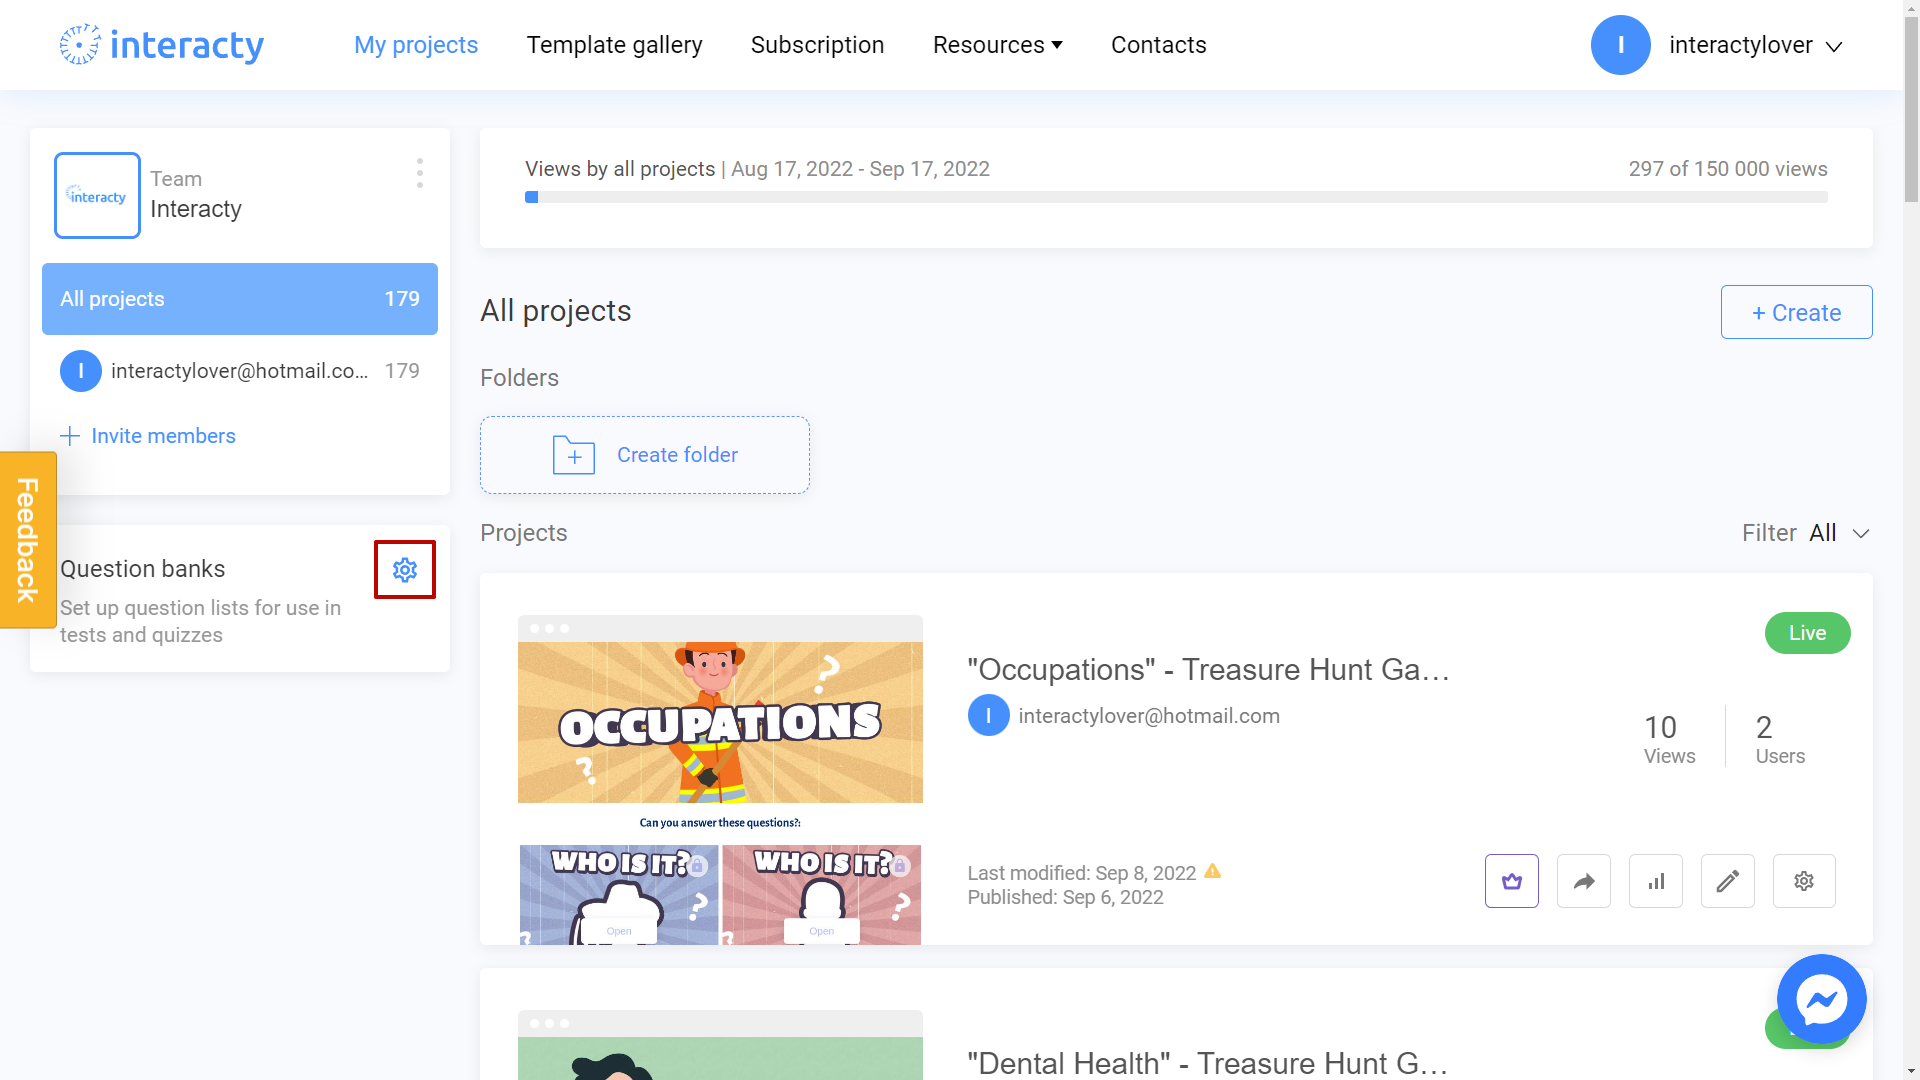Select My projects navigation tab
The height and width of the screenshot is (1080, 1920).
pos(415,44)
